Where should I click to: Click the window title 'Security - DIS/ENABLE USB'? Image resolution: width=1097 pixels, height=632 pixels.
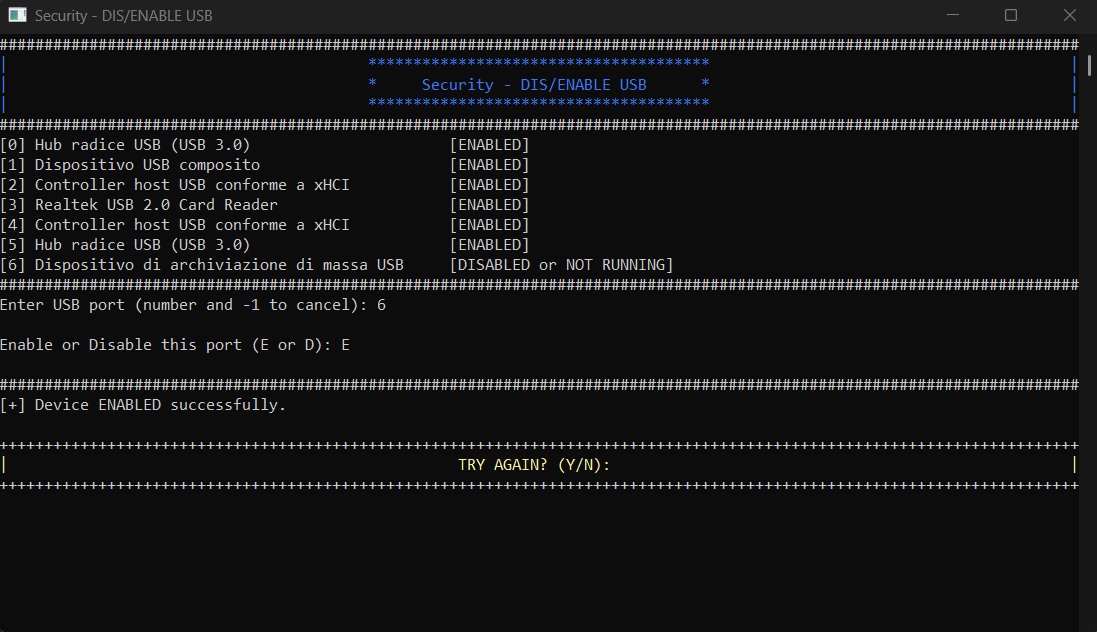coord(123,16)
